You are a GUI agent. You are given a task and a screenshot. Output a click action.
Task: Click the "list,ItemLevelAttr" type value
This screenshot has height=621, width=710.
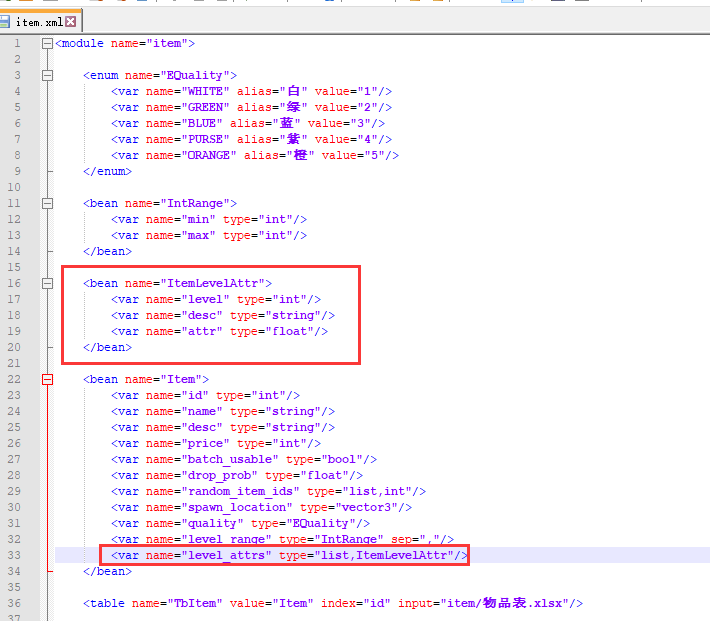point(386,555)
